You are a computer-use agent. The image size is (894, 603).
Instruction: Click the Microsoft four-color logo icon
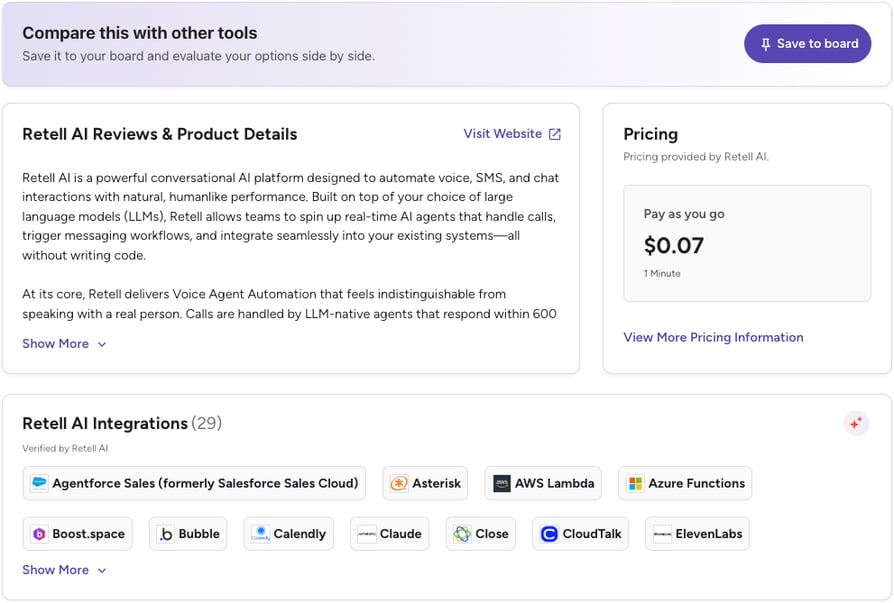coord(635,483)
